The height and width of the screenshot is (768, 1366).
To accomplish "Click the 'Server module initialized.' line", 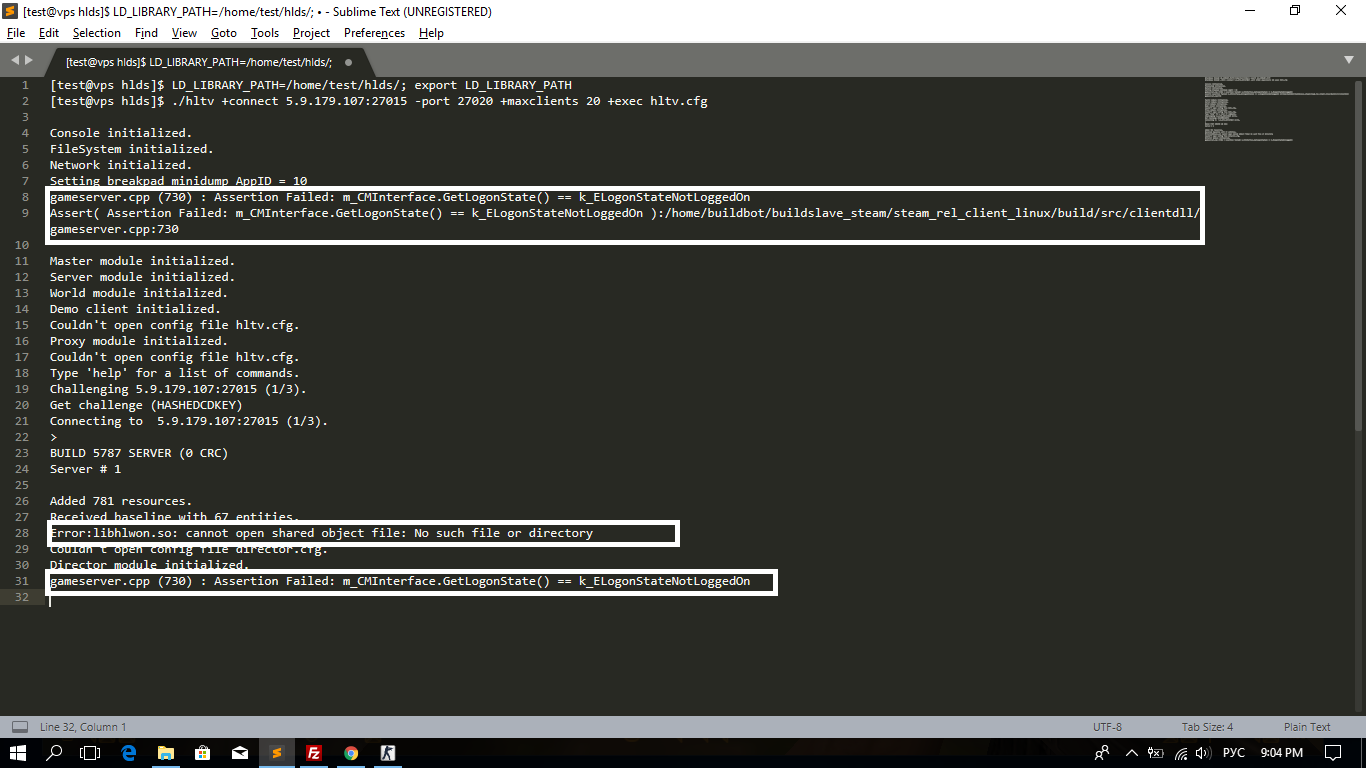I will pos(143,277).
